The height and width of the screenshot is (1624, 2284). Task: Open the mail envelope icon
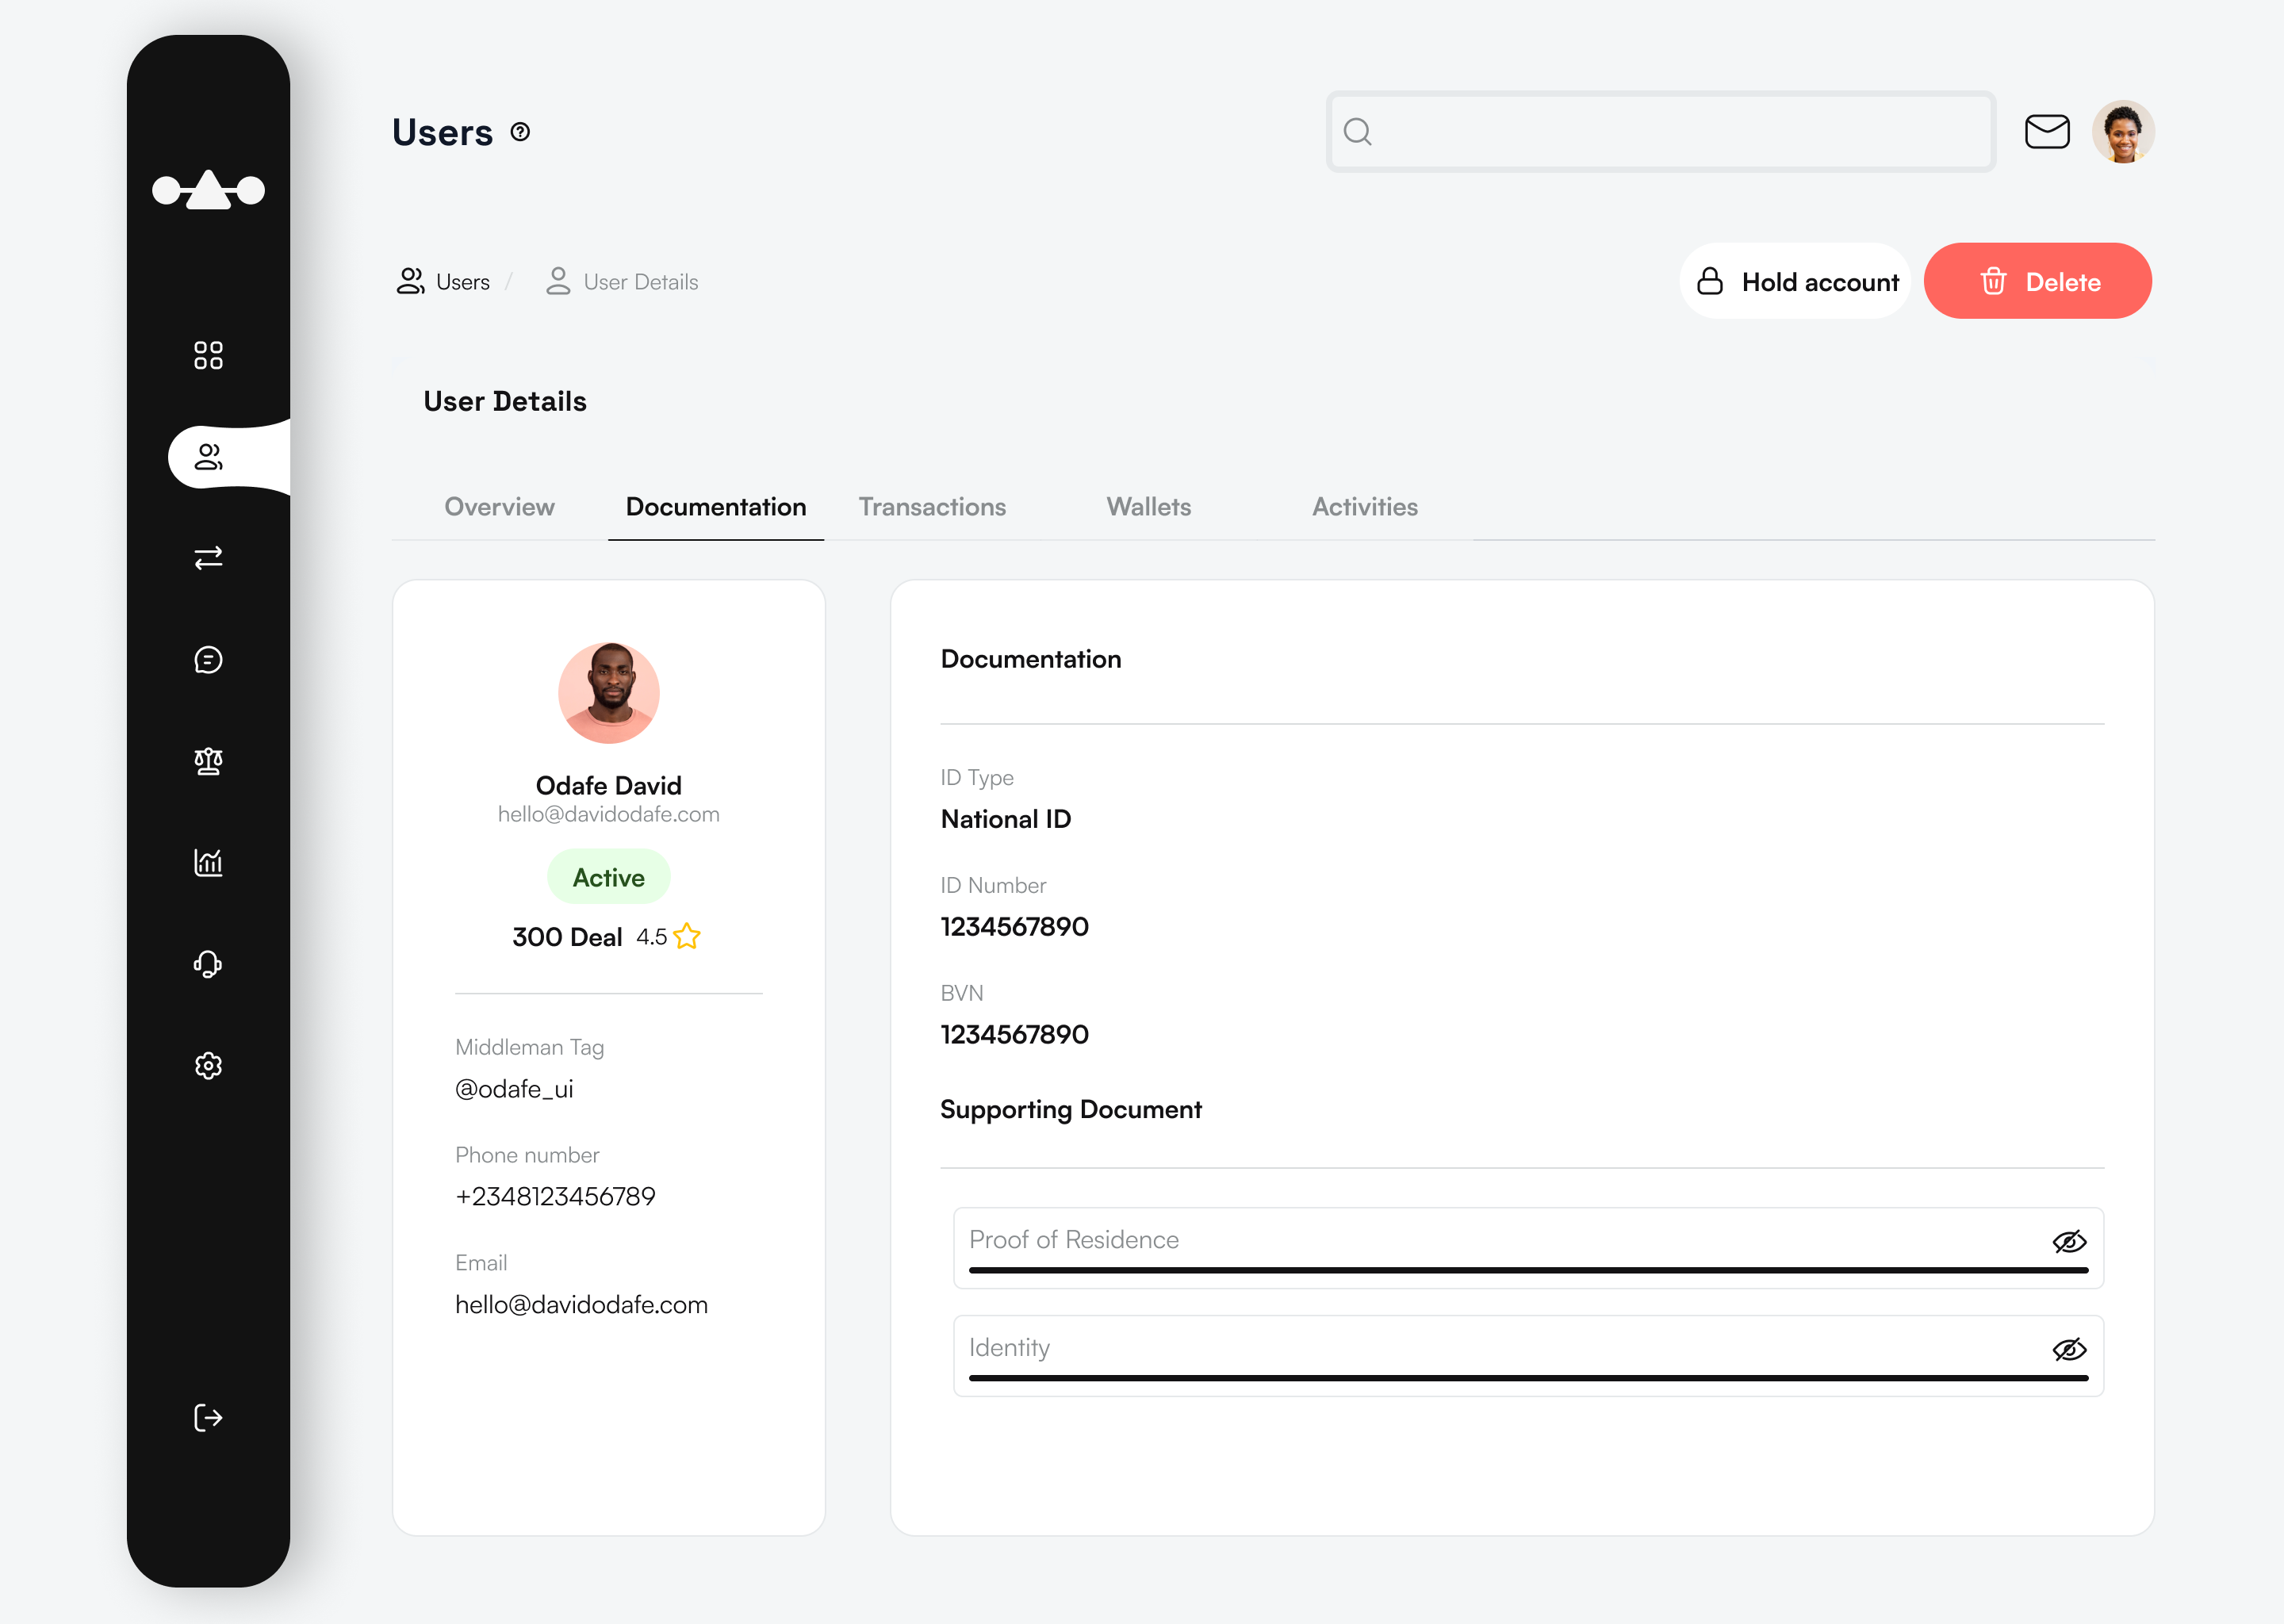[x=2047, y=132]
